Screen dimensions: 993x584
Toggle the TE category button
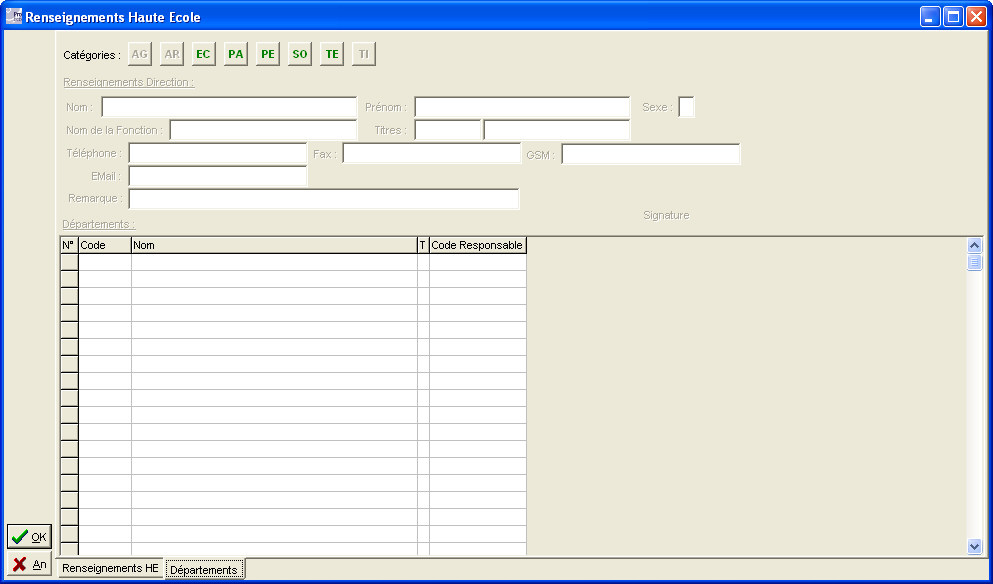click(x=332, y=54)
